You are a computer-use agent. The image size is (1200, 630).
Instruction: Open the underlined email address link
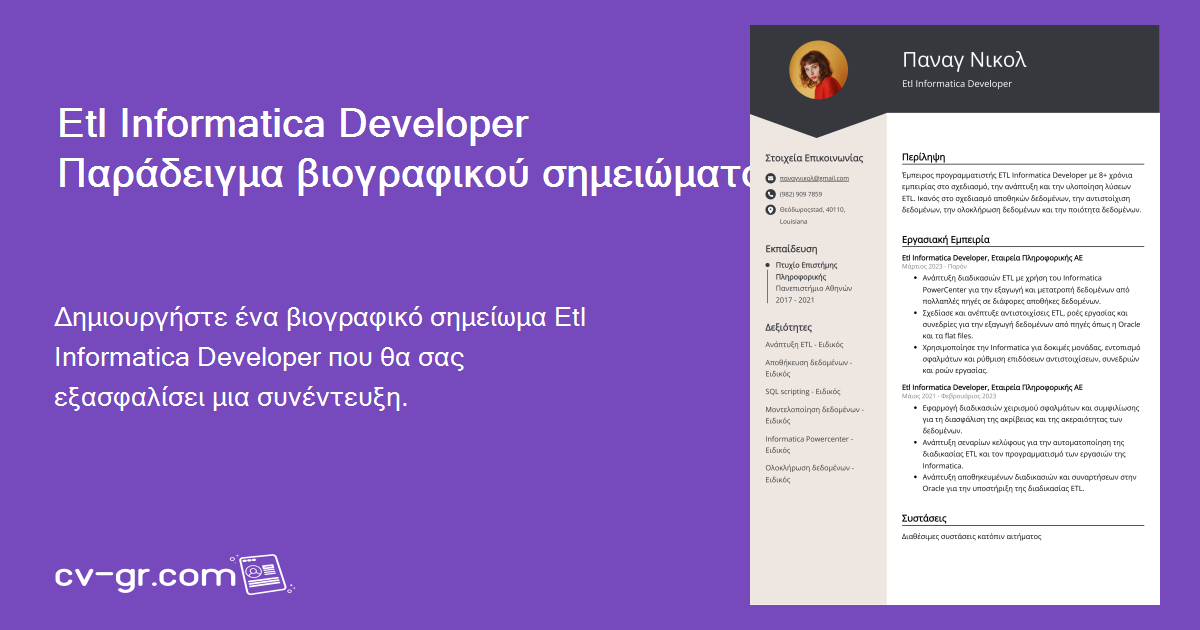click(814, 178)
